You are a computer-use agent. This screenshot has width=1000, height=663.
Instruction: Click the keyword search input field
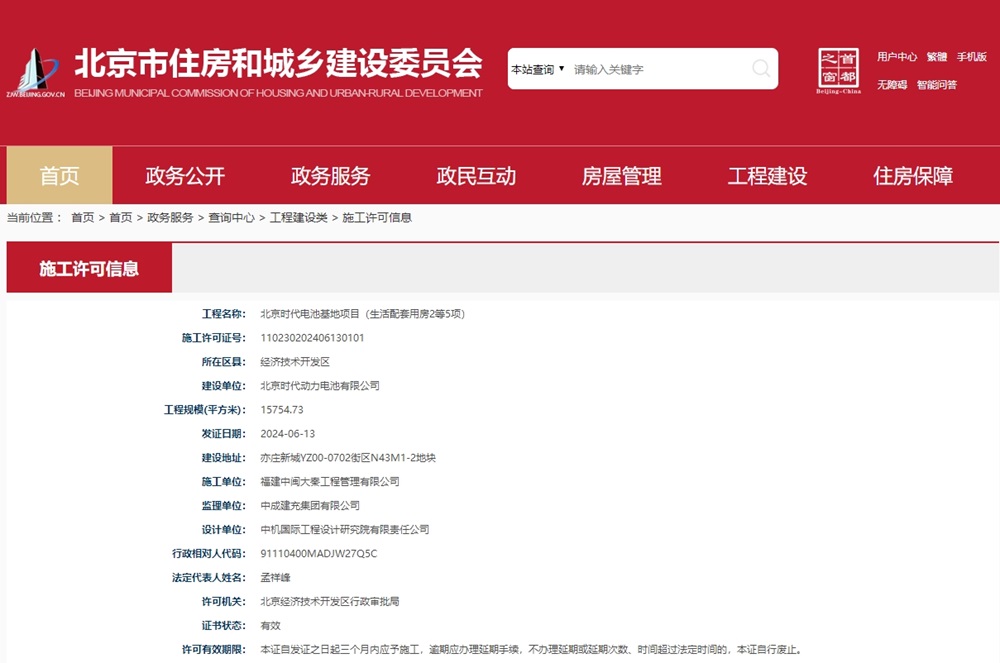[x=640, y=68]
